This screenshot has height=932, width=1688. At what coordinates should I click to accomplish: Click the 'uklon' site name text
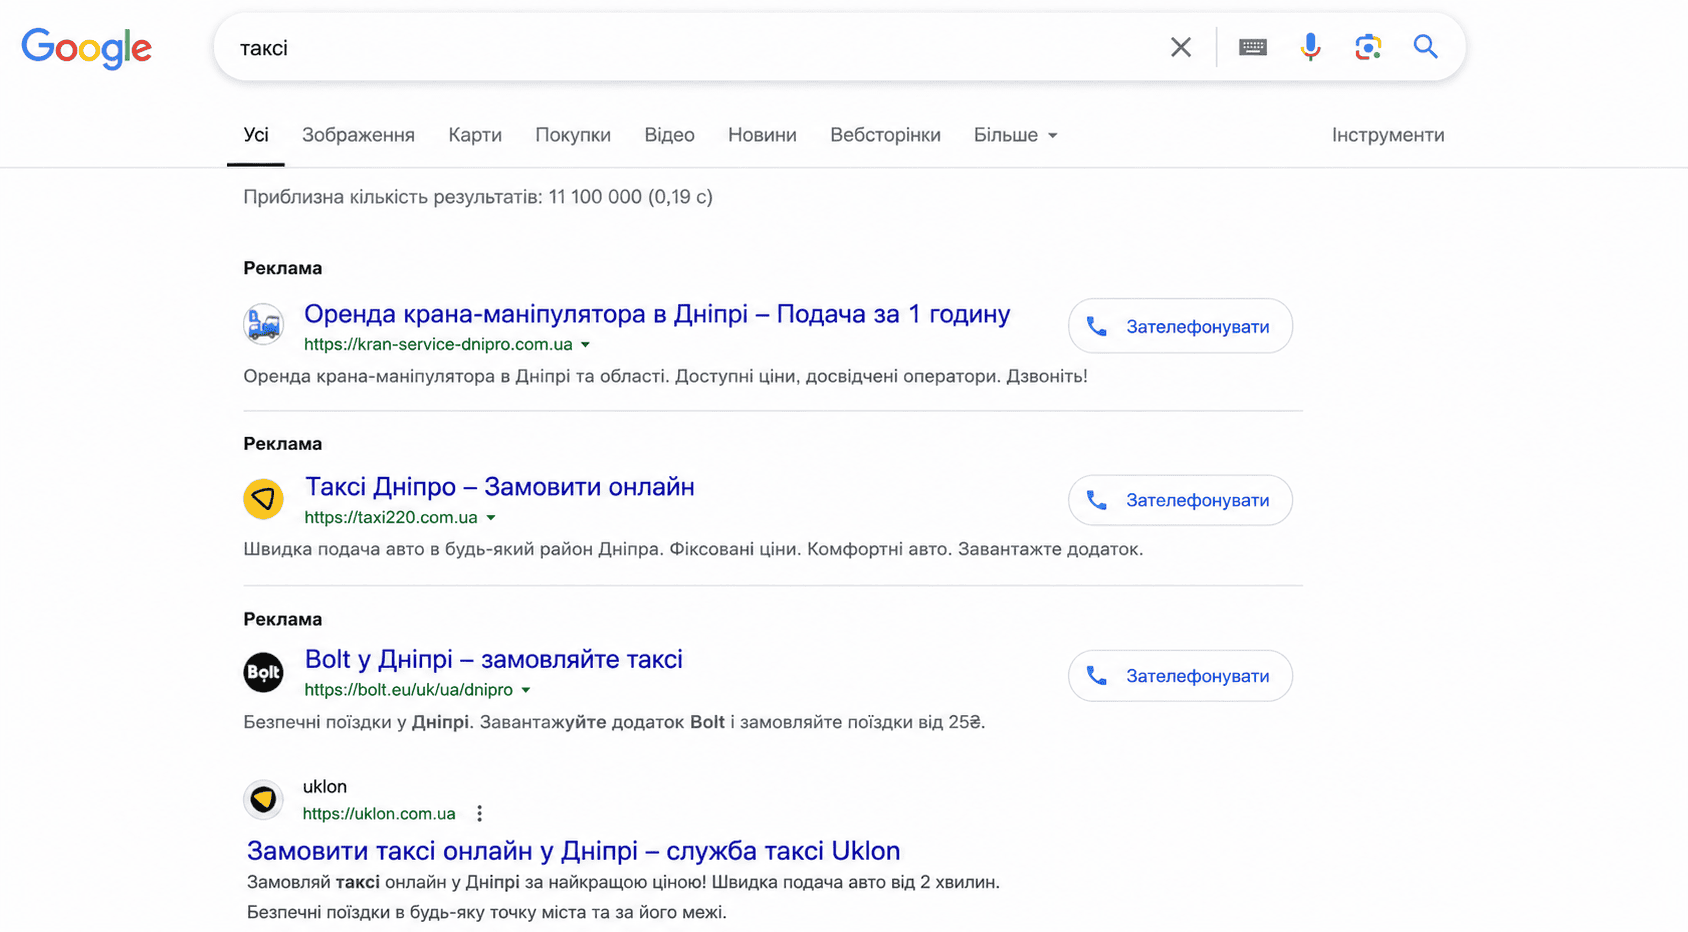325,787
